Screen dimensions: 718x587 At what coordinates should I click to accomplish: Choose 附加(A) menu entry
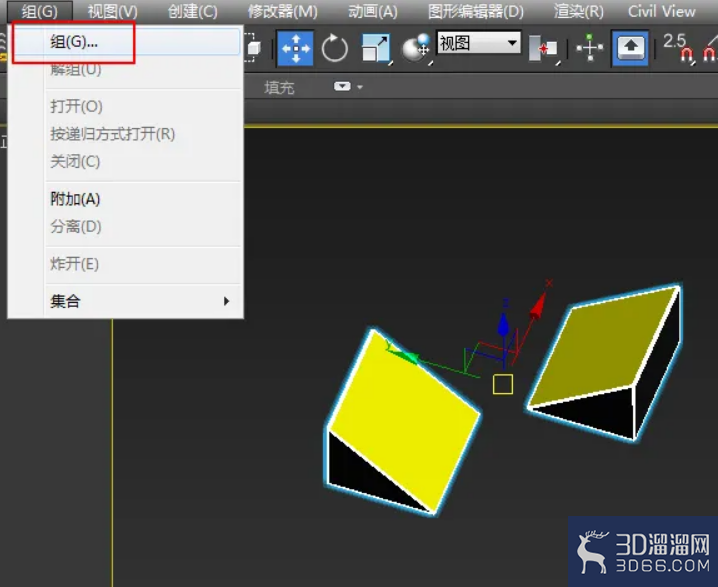[126, 199]
